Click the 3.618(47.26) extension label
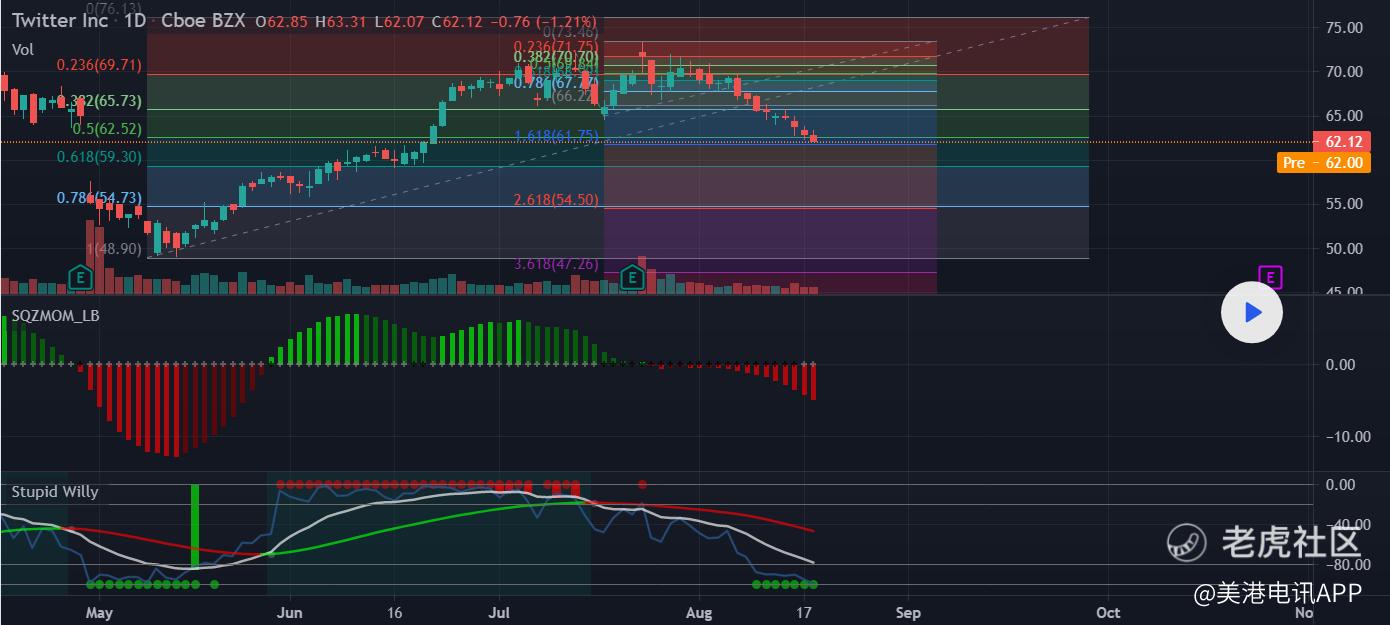Image resolution: width=1390 pixels, height=625 pixels. pyautogui.click(x=556, y=264)
